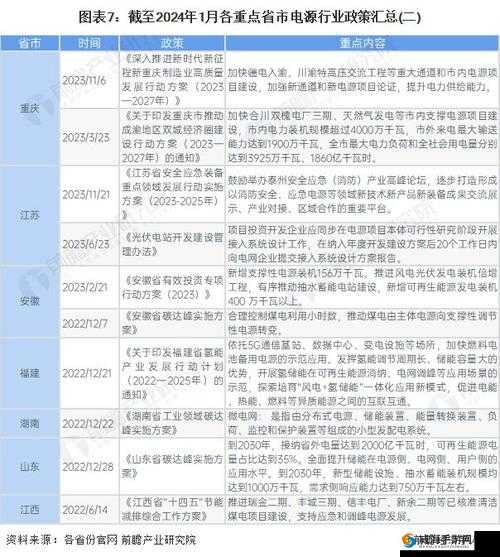Click policy 安徽省有效投资专项行动方案

(173, 287)
